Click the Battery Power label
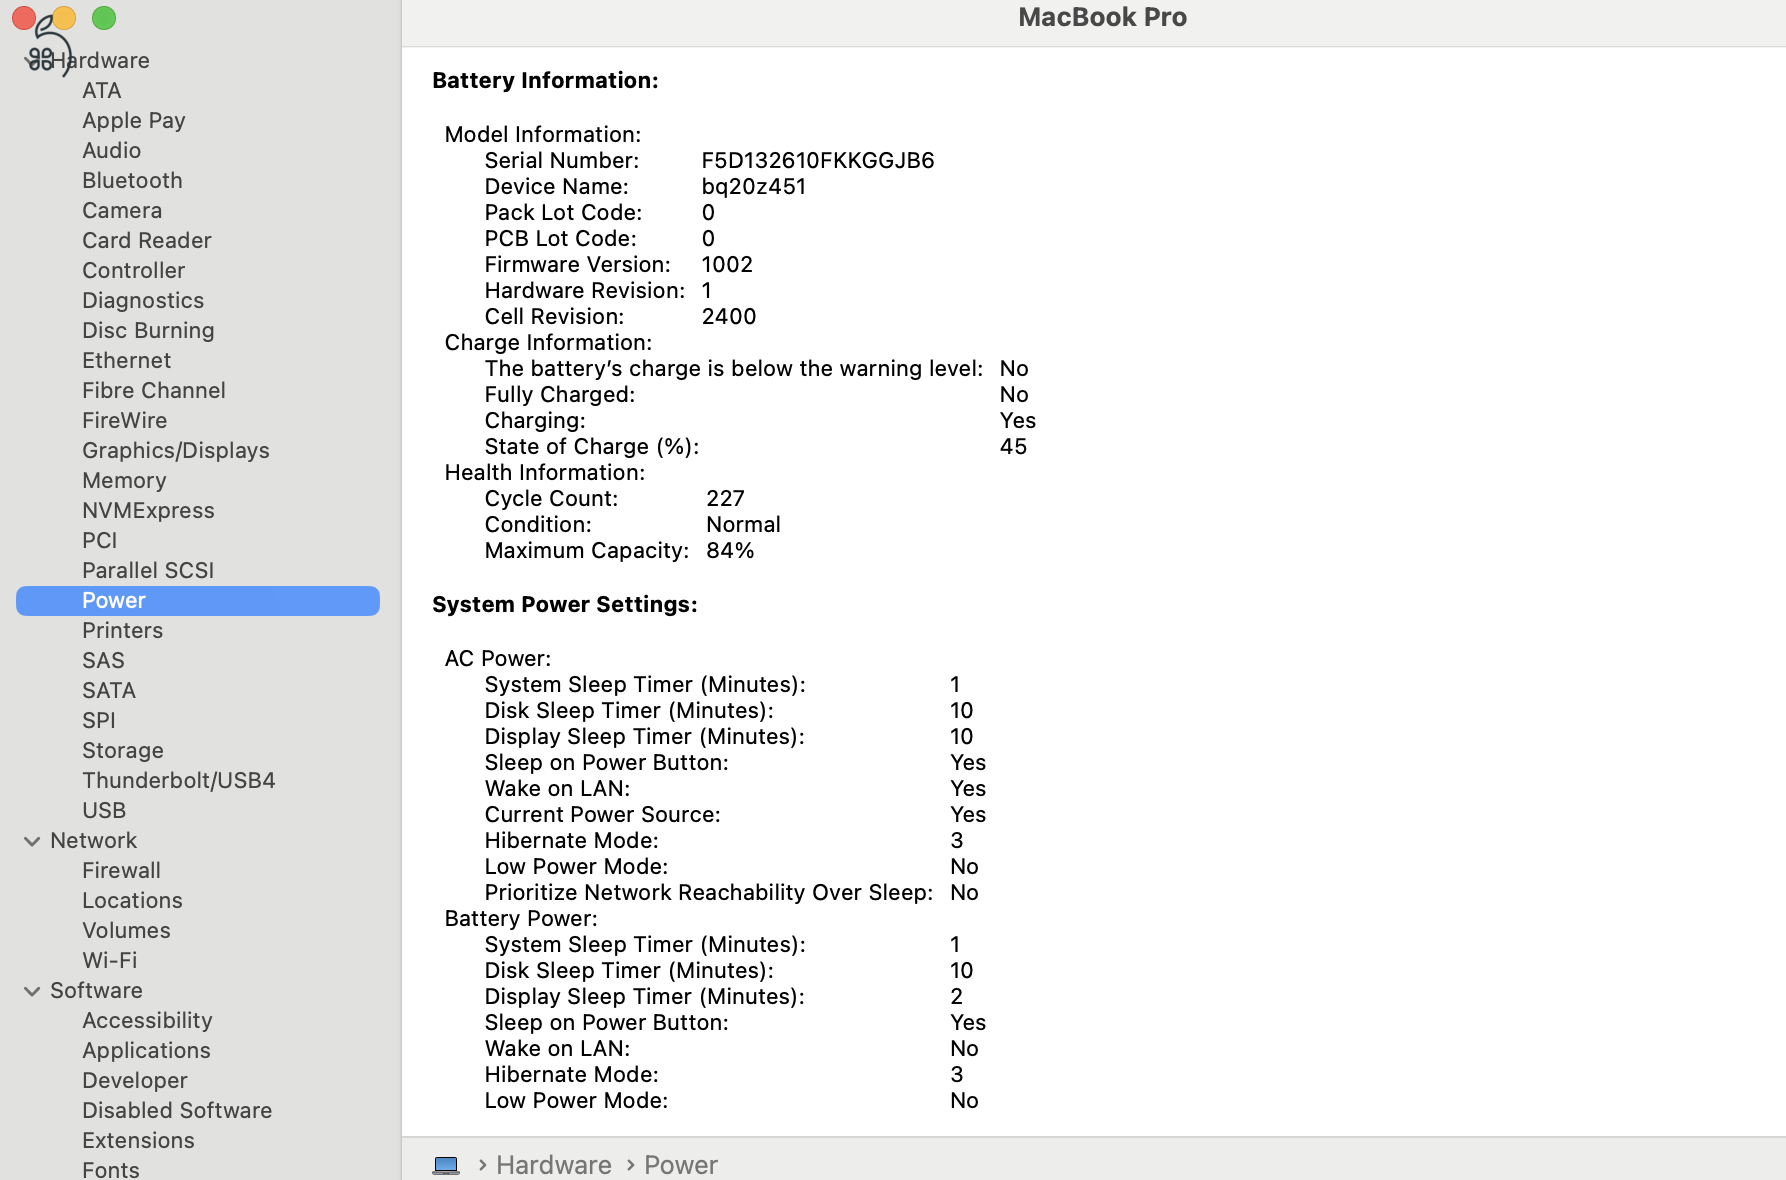 (521, 919)
